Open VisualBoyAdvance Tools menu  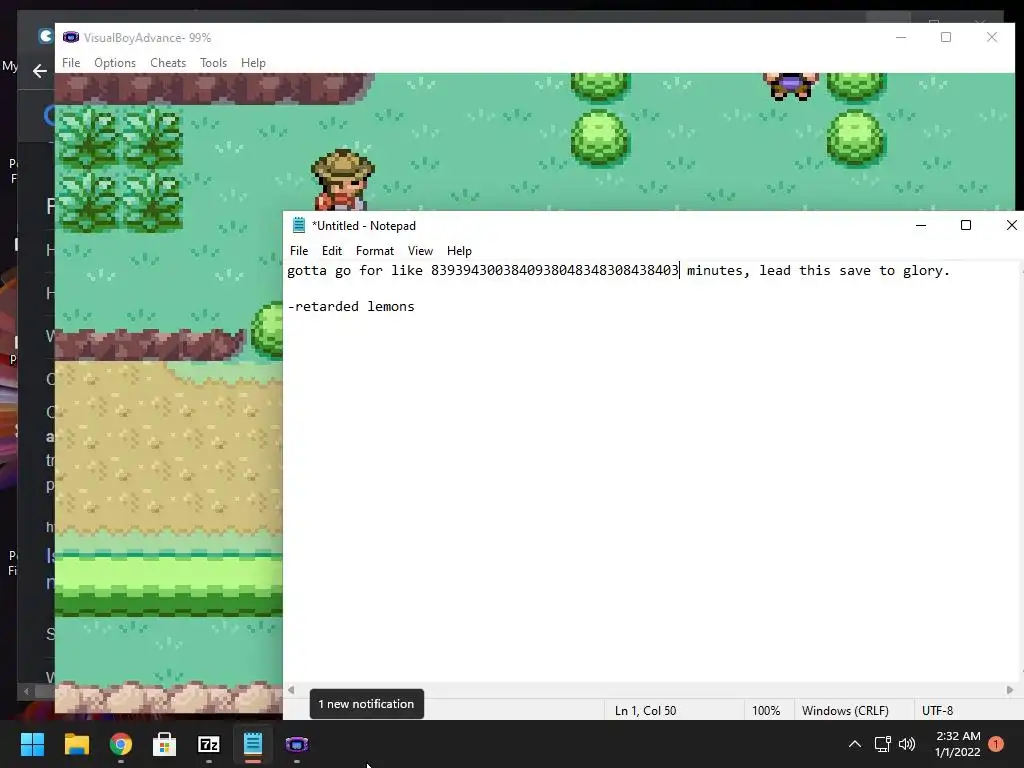(x=213, y=63)
